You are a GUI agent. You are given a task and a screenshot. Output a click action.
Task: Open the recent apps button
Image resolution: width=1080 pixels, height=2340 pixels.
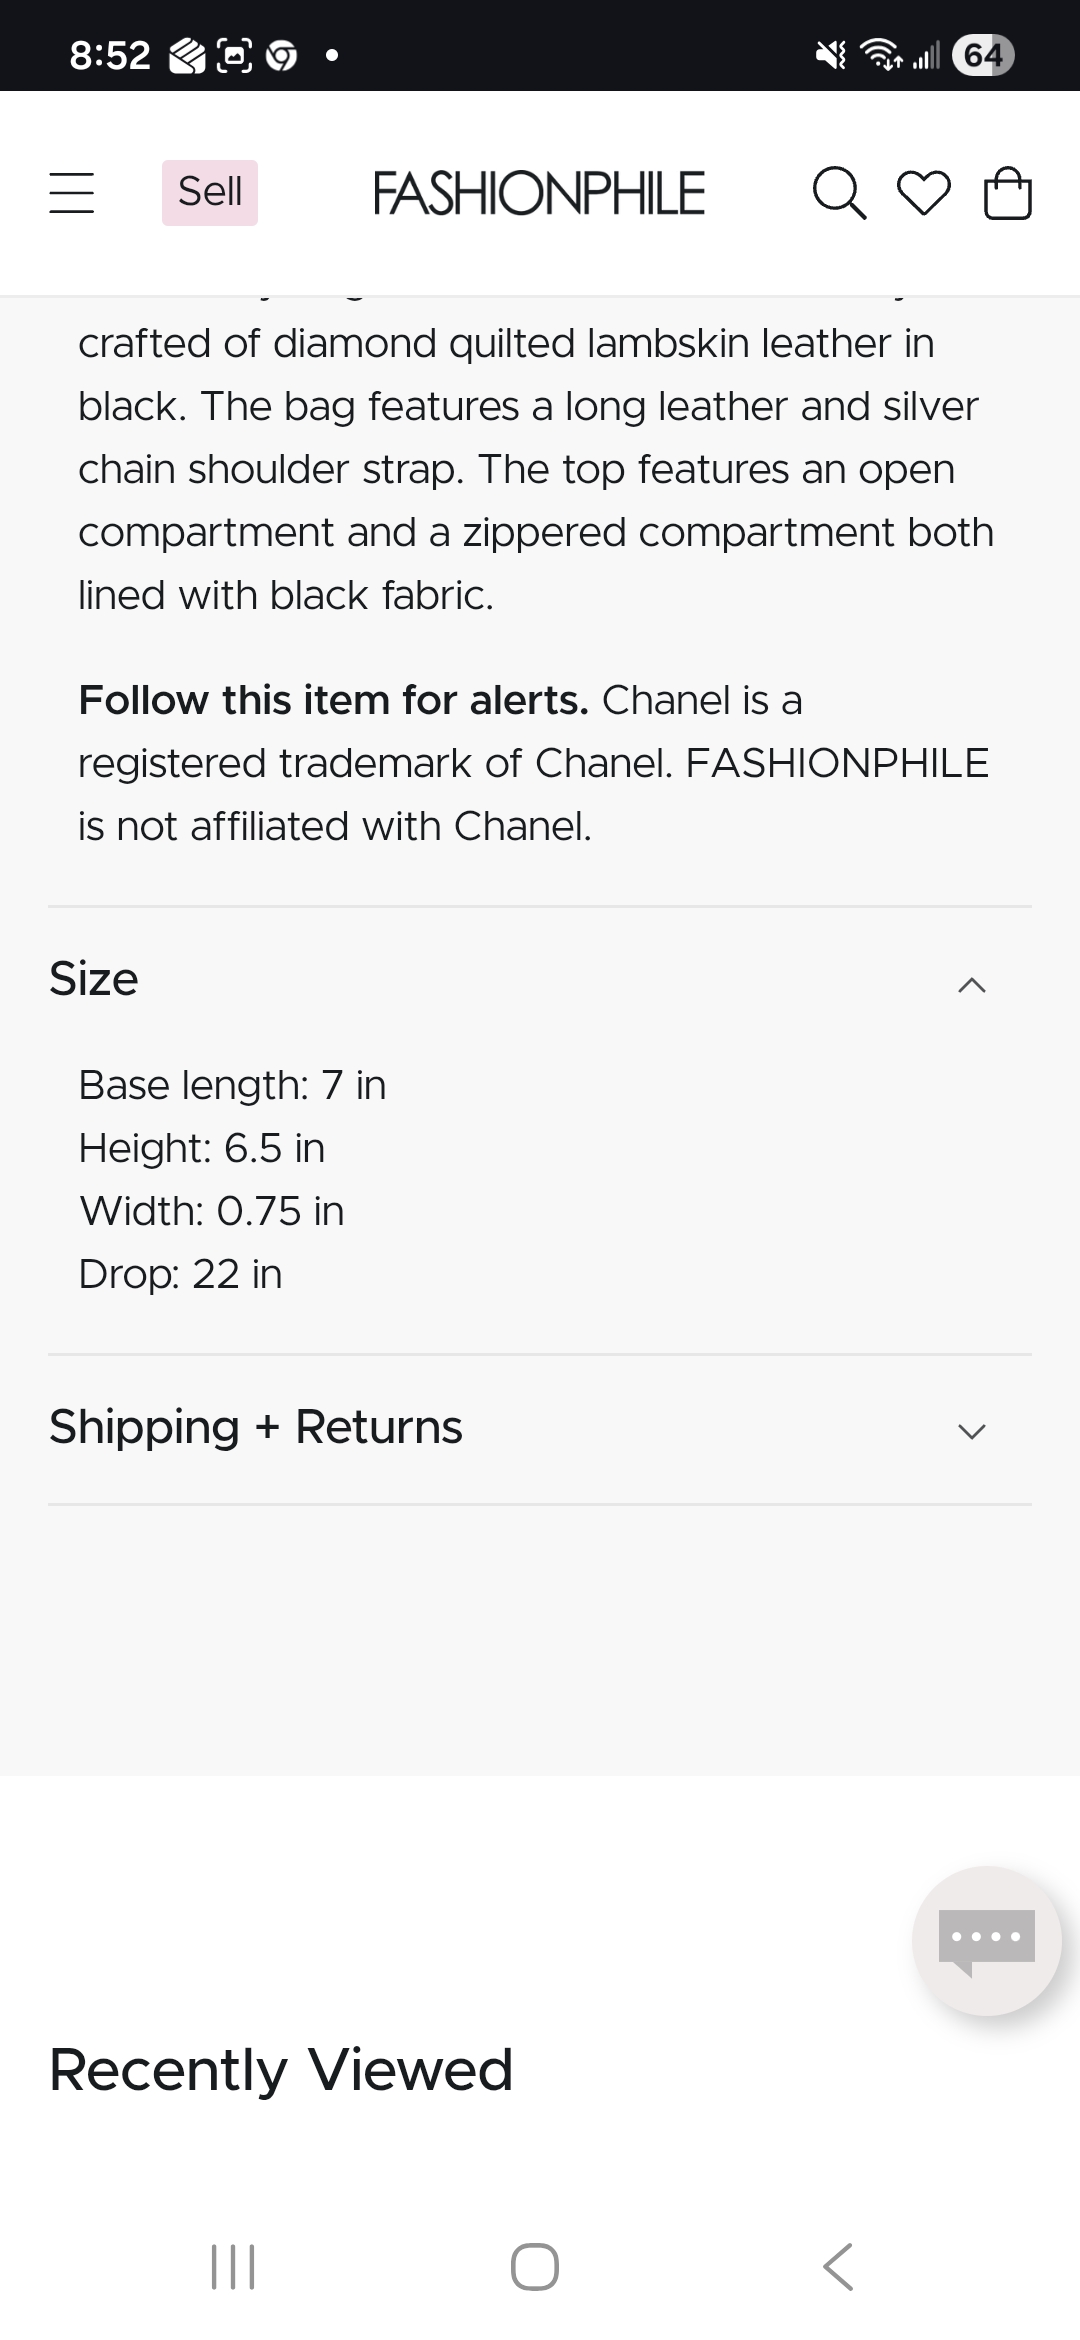(233, 2266)
